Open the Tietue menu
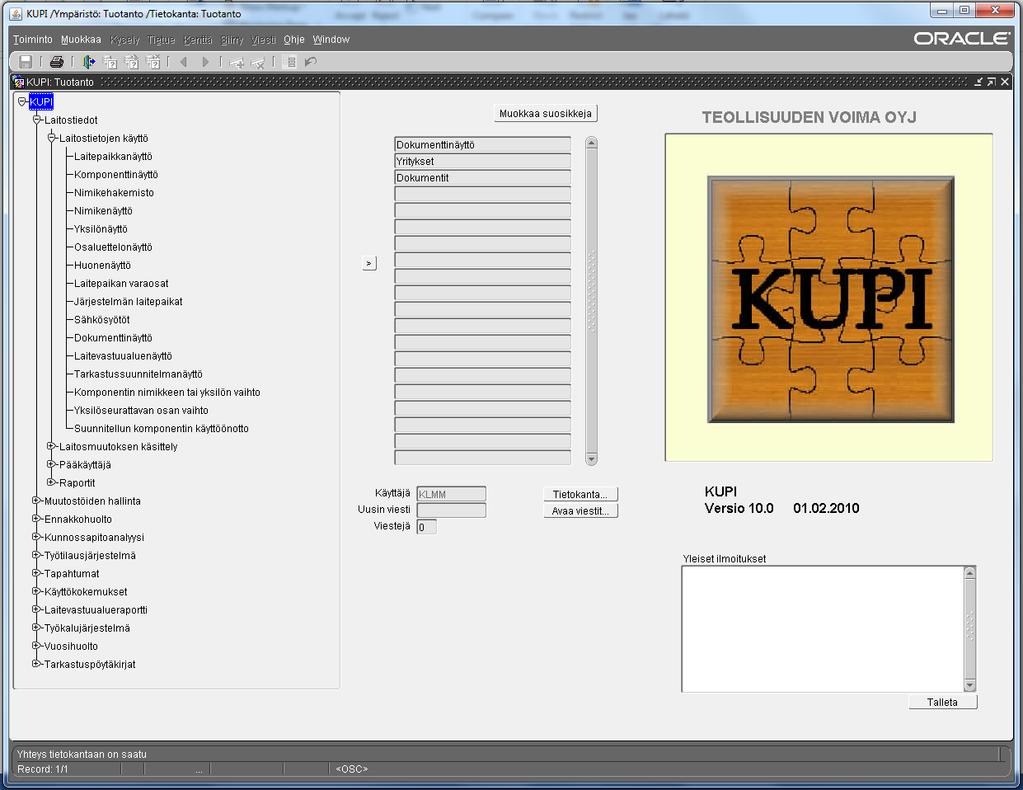 [x=161, y=40]
